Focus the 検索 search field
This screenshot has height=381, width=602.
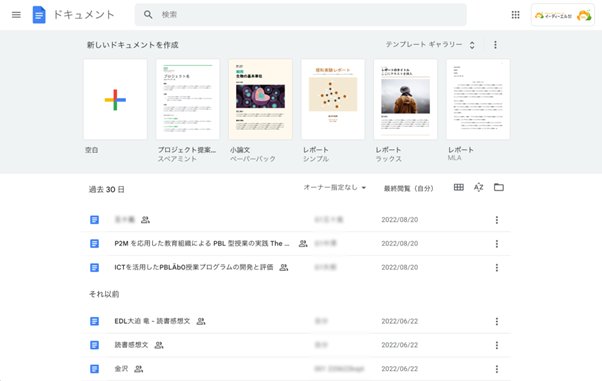coord(300,15)
